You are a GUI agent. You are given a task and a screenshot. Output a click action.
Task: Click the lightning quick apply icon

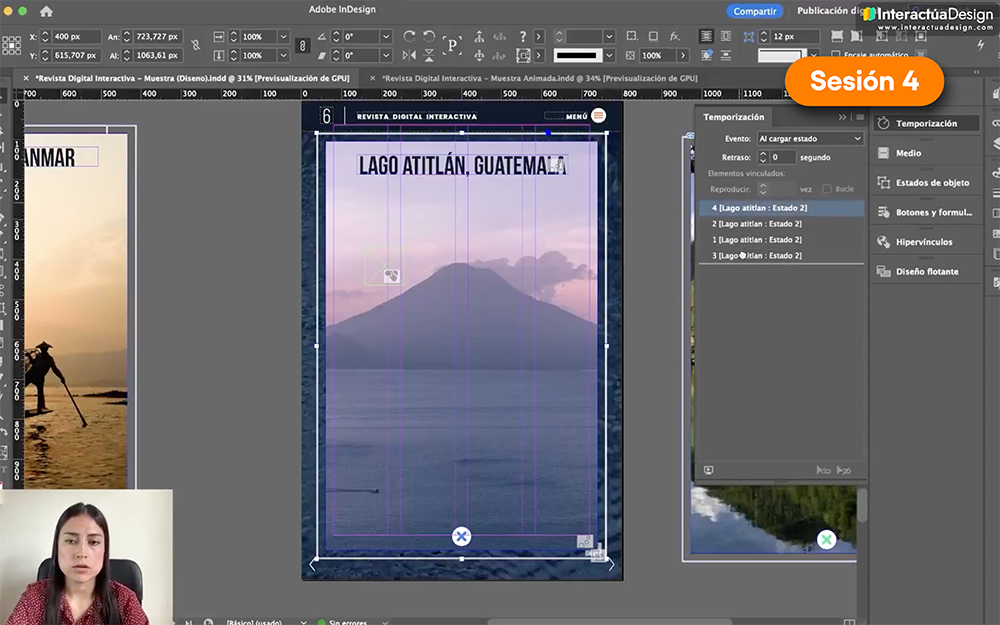click(x=981, y=45)
